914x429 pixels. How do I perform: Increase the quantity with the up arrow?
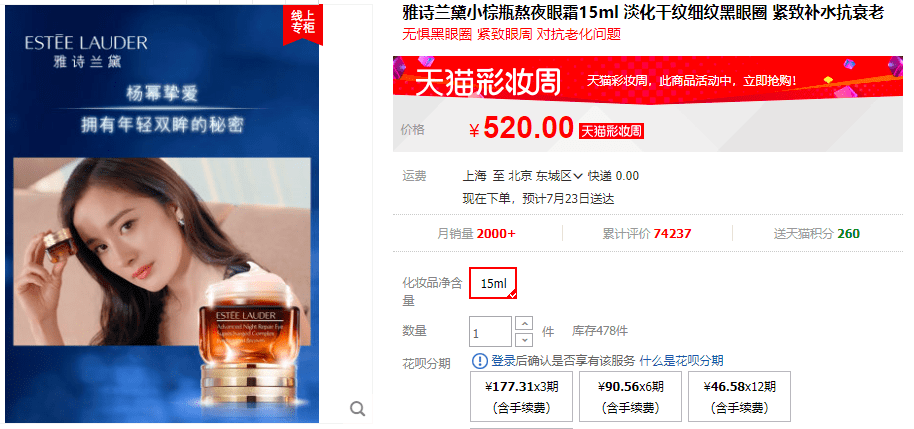click(525, 323)
